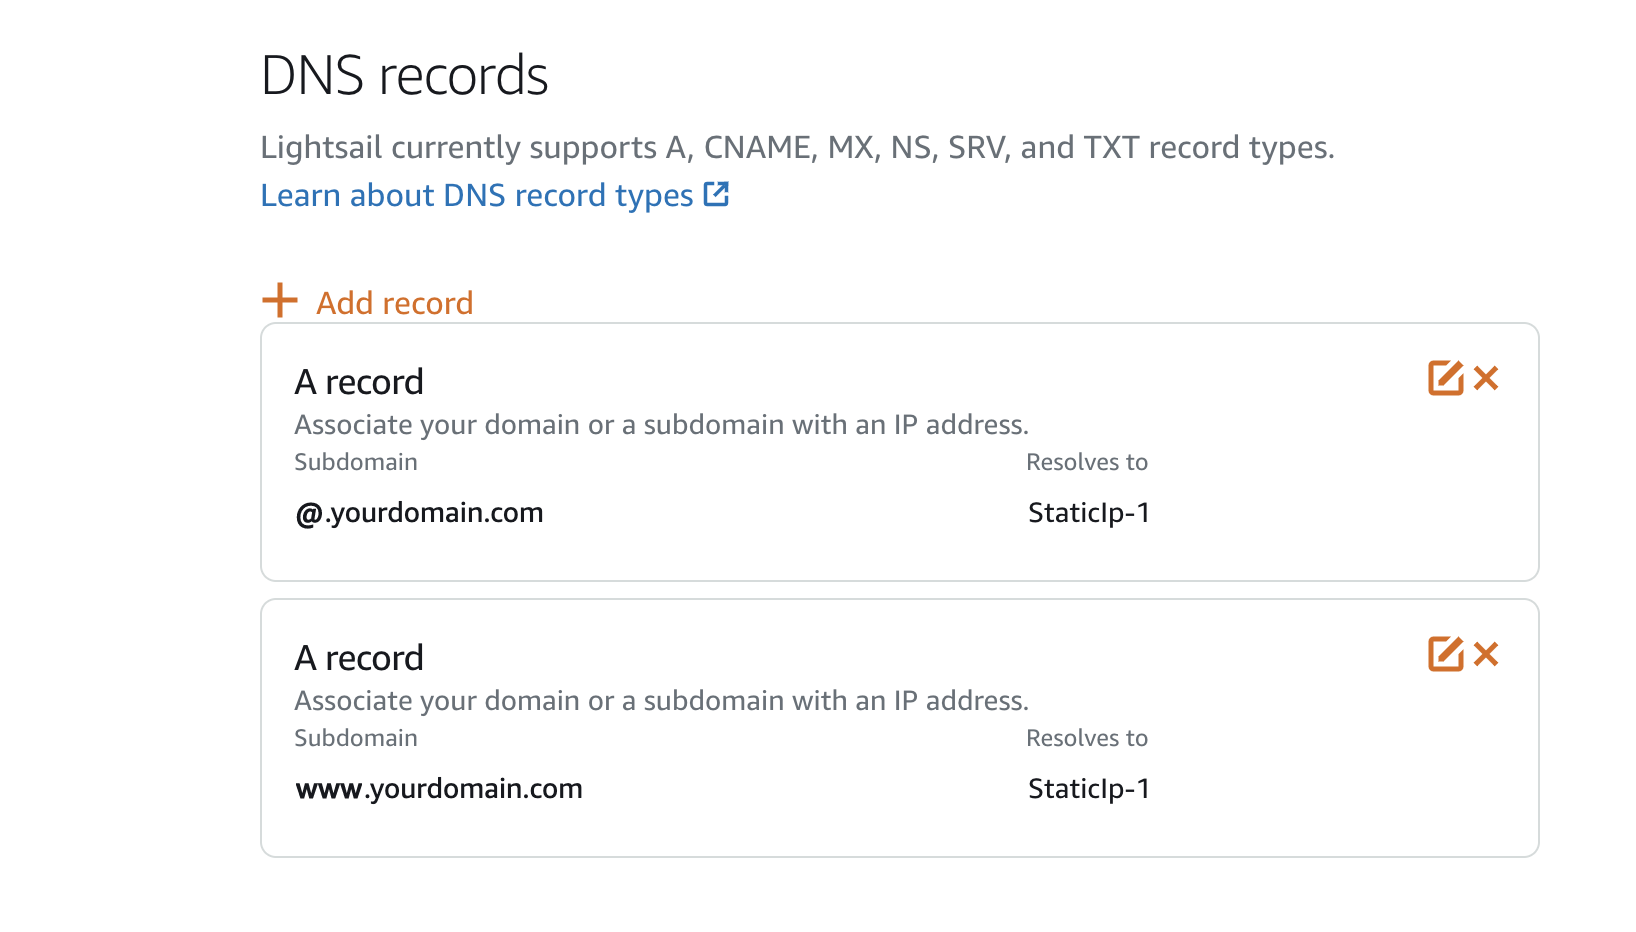
Task: Click the first A record heading
Action: click(x=359, y=382)
